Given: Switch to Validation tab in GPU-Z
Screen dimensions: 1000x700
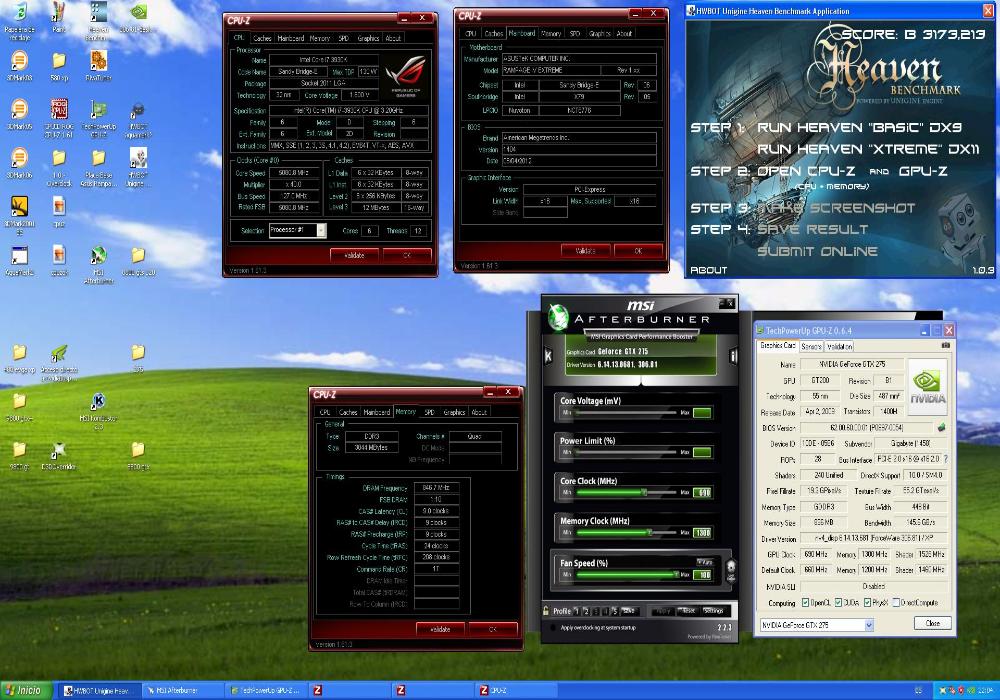Looking at the screenshot, I should click(839, 346).
